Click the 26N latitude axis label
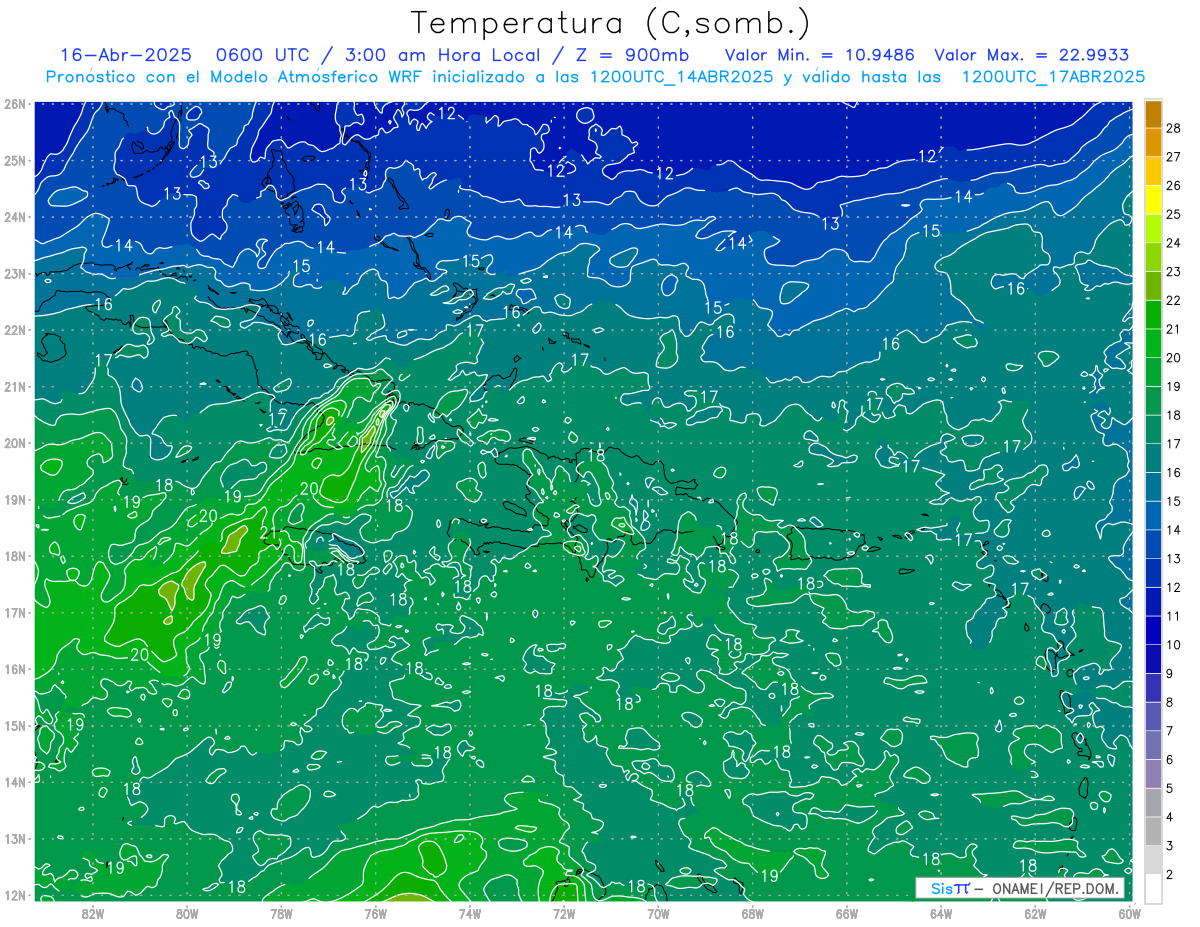 [14, 104]
